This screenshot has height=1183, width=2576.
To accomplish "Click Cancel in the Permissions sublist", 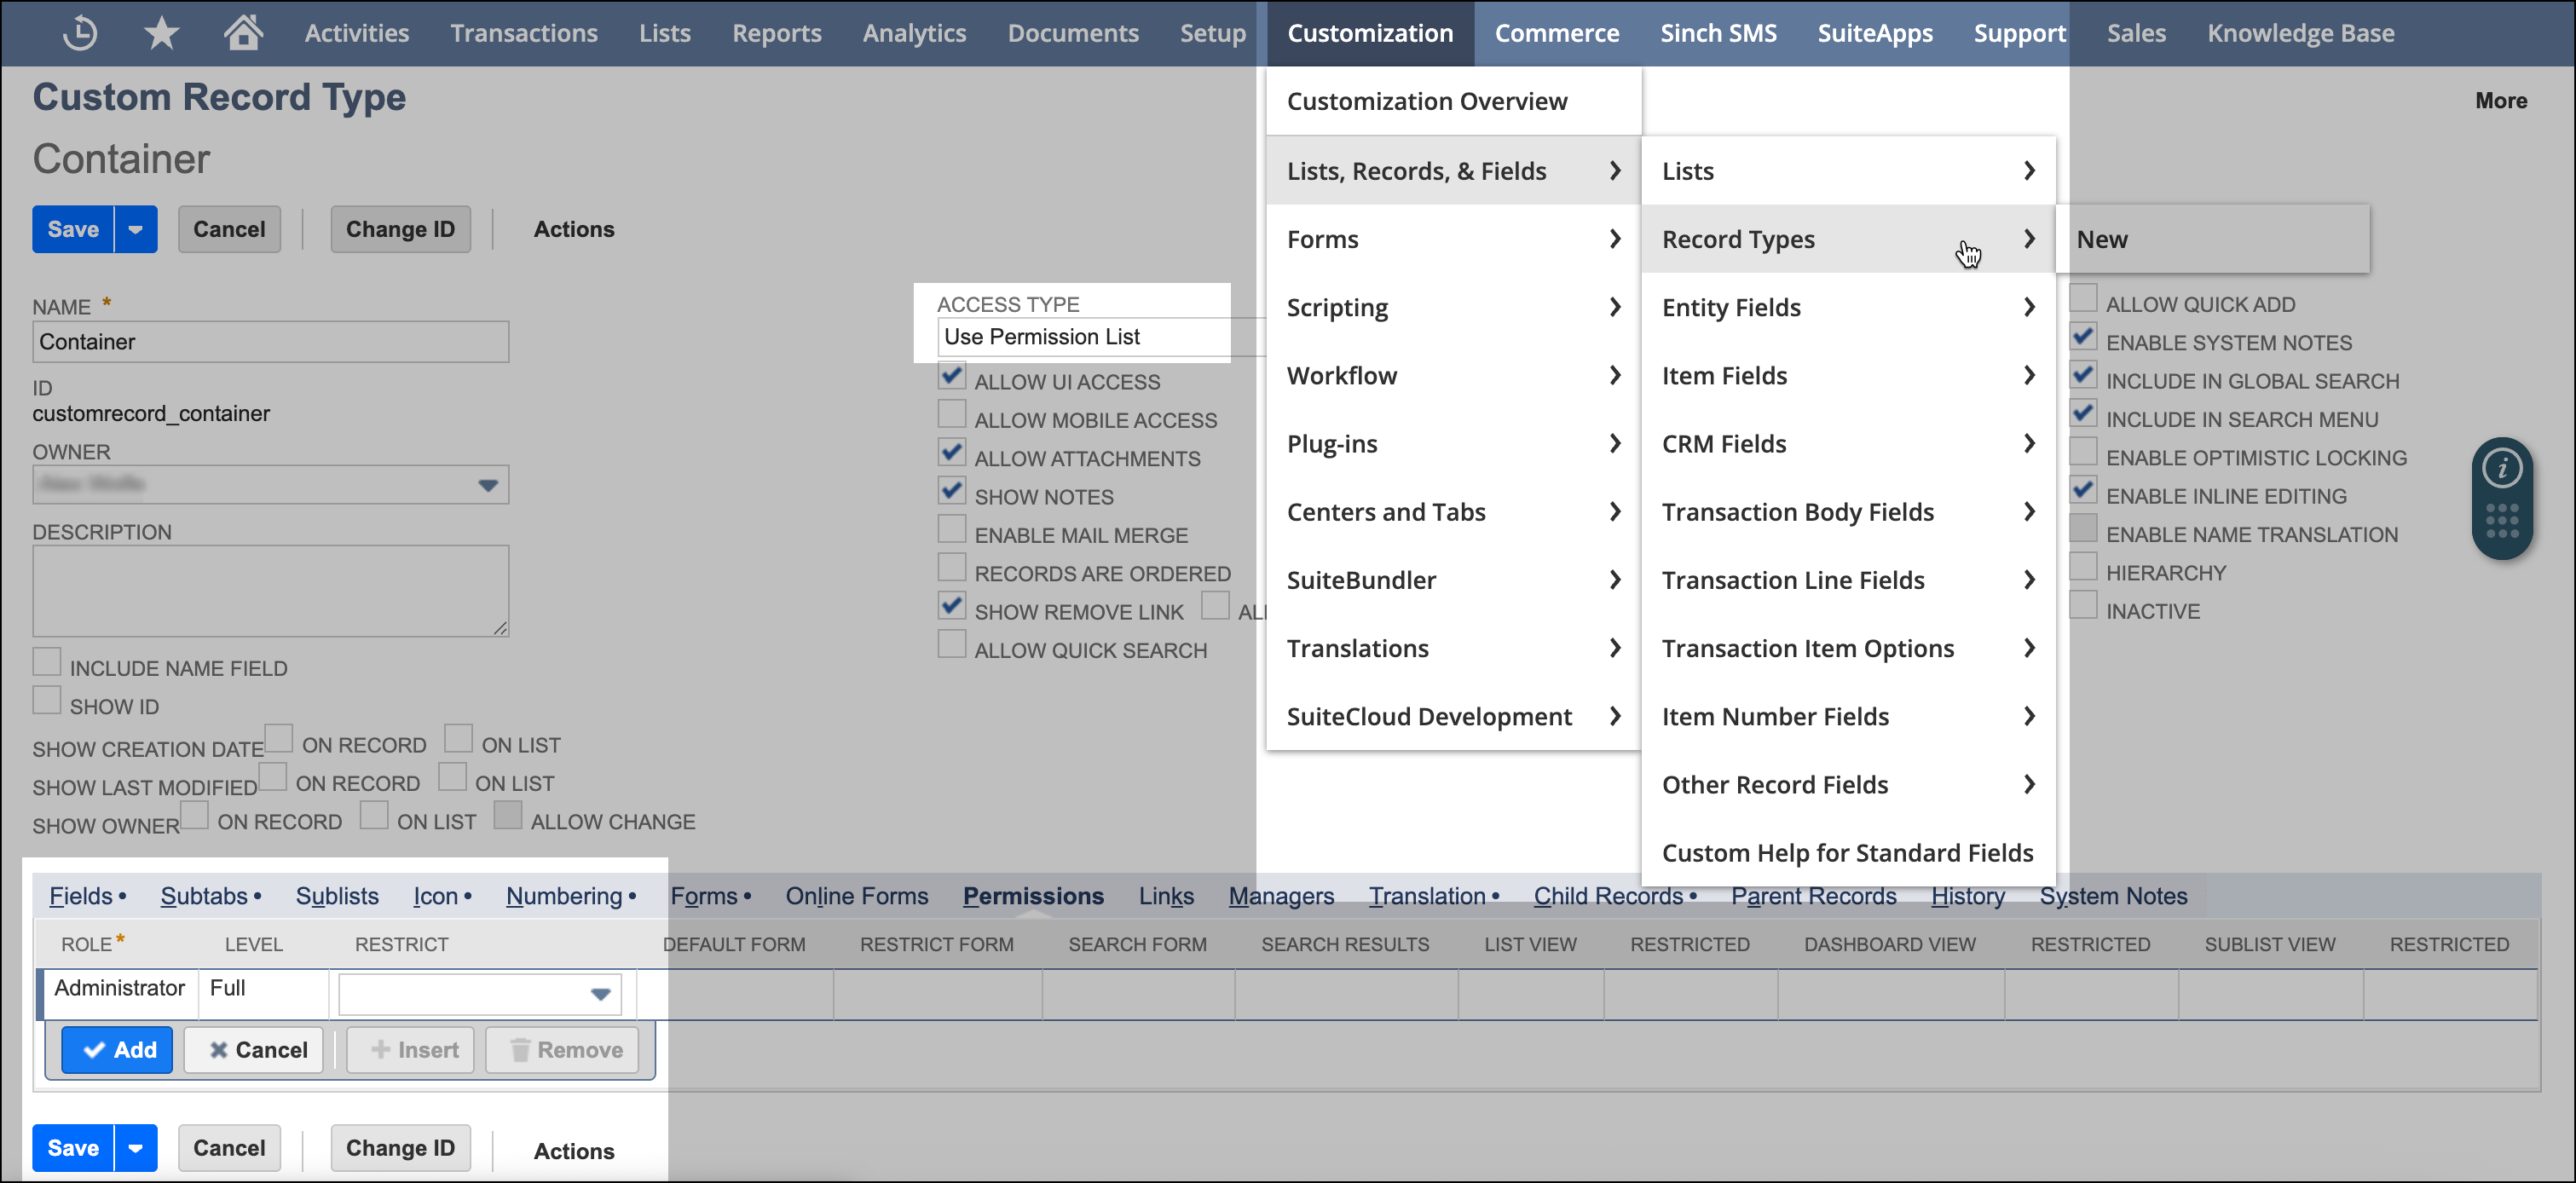I will (x=254, y=1050).
